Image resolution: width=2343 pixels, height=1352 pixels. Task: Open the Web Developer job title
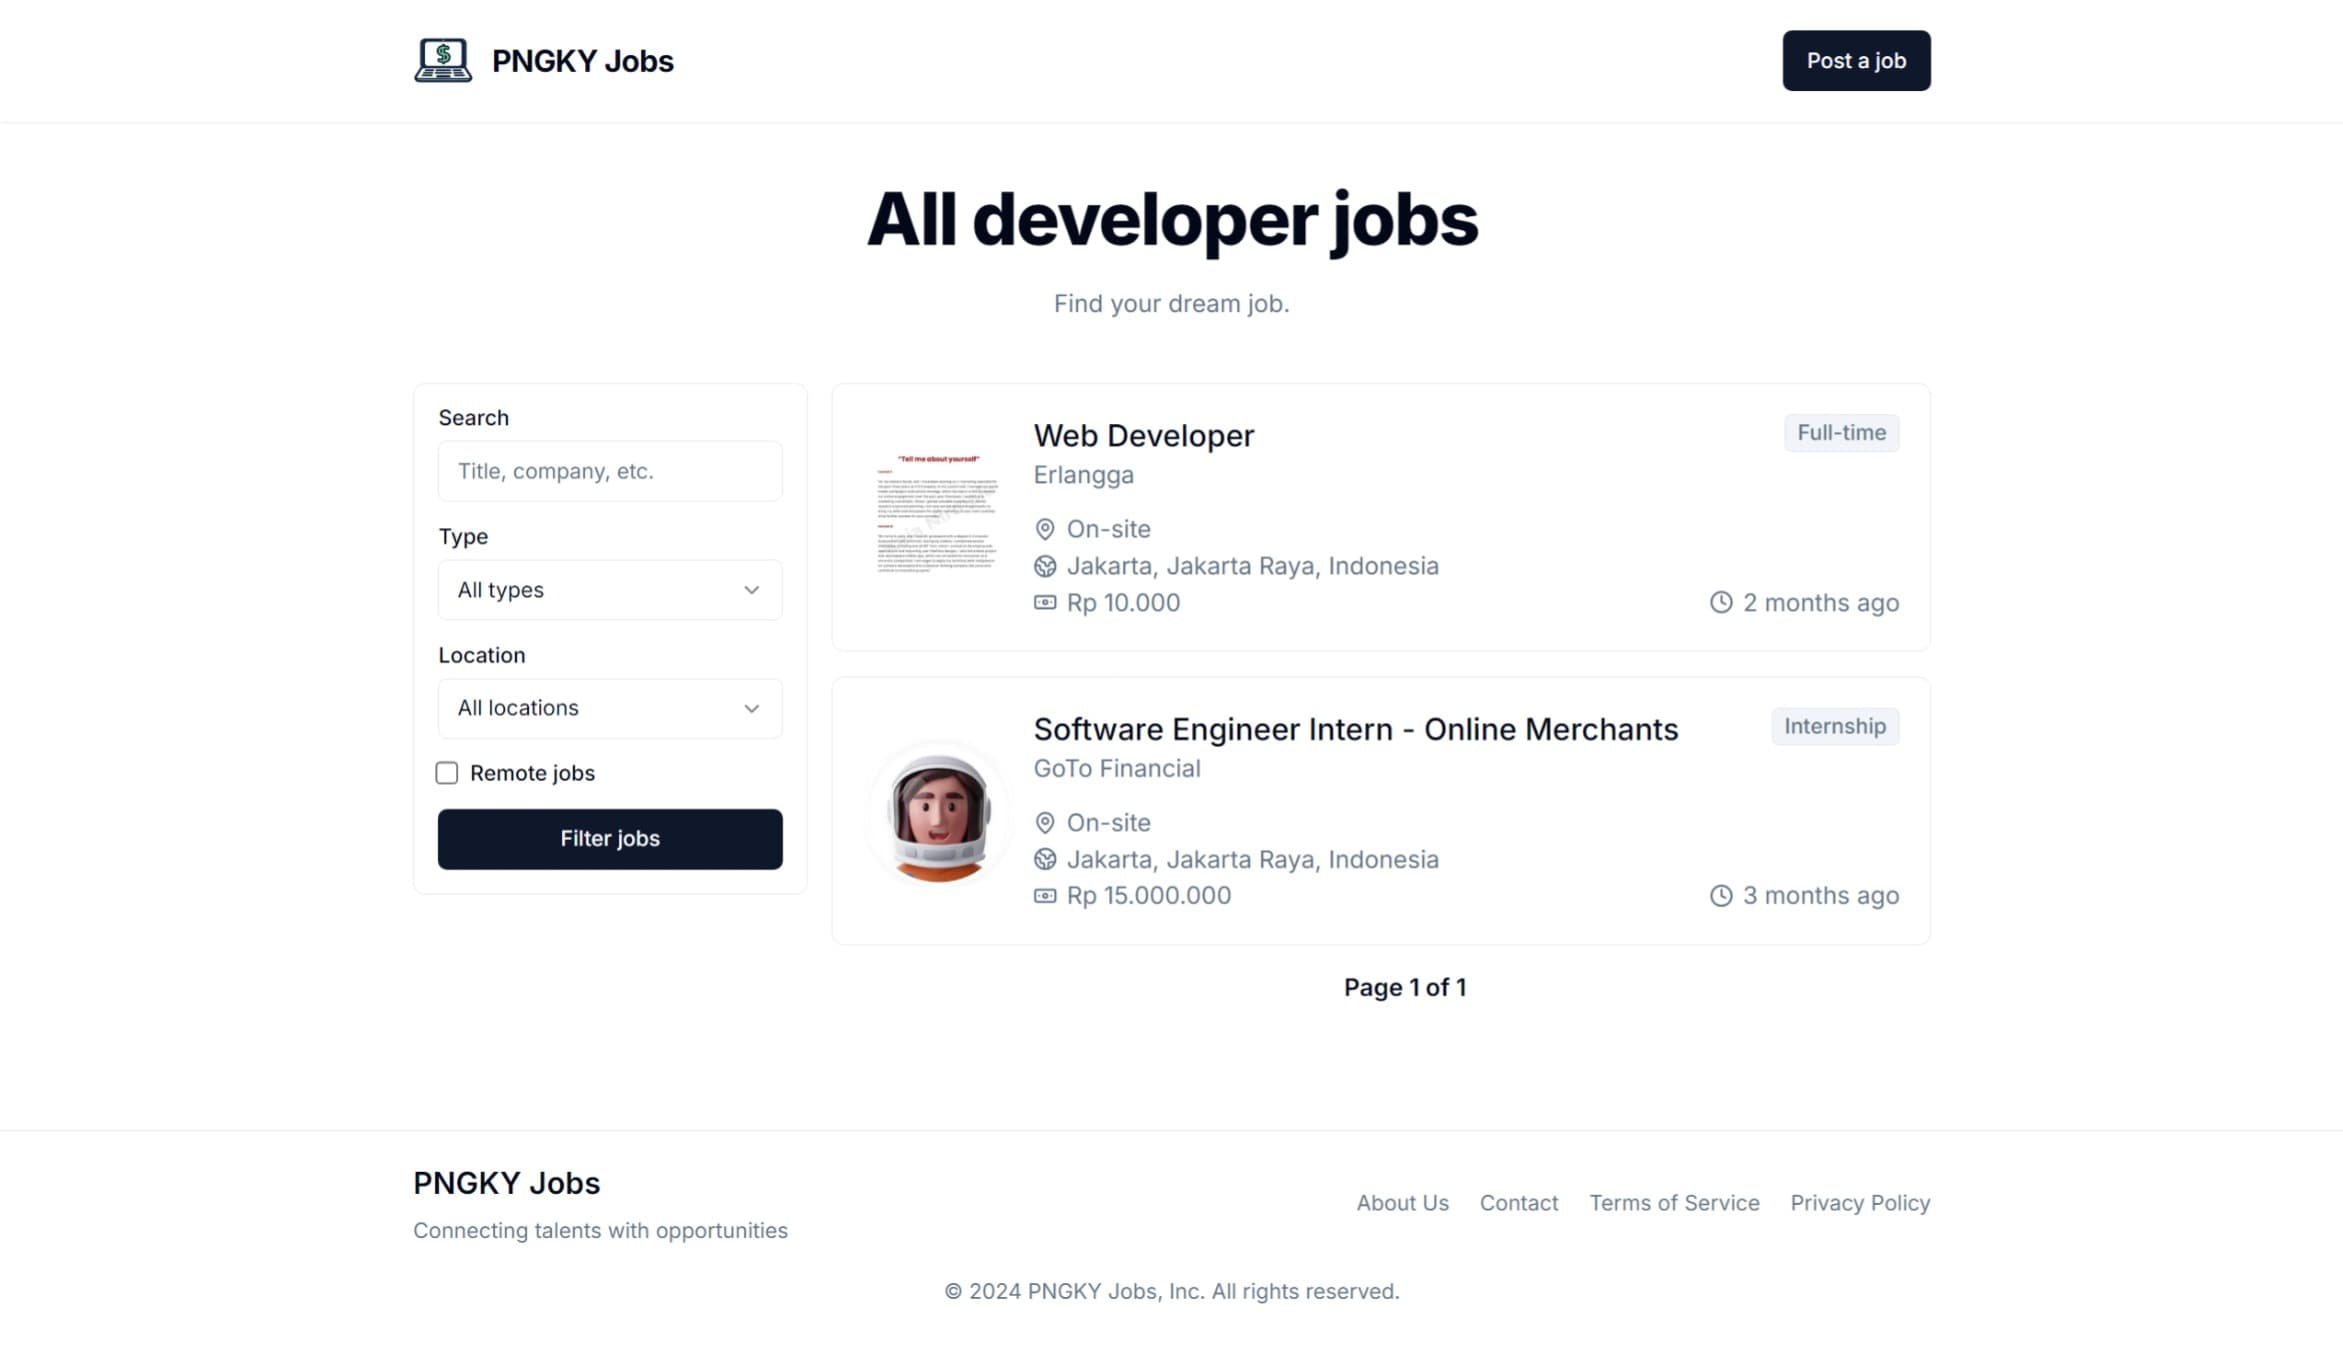tap(1142, 436)
